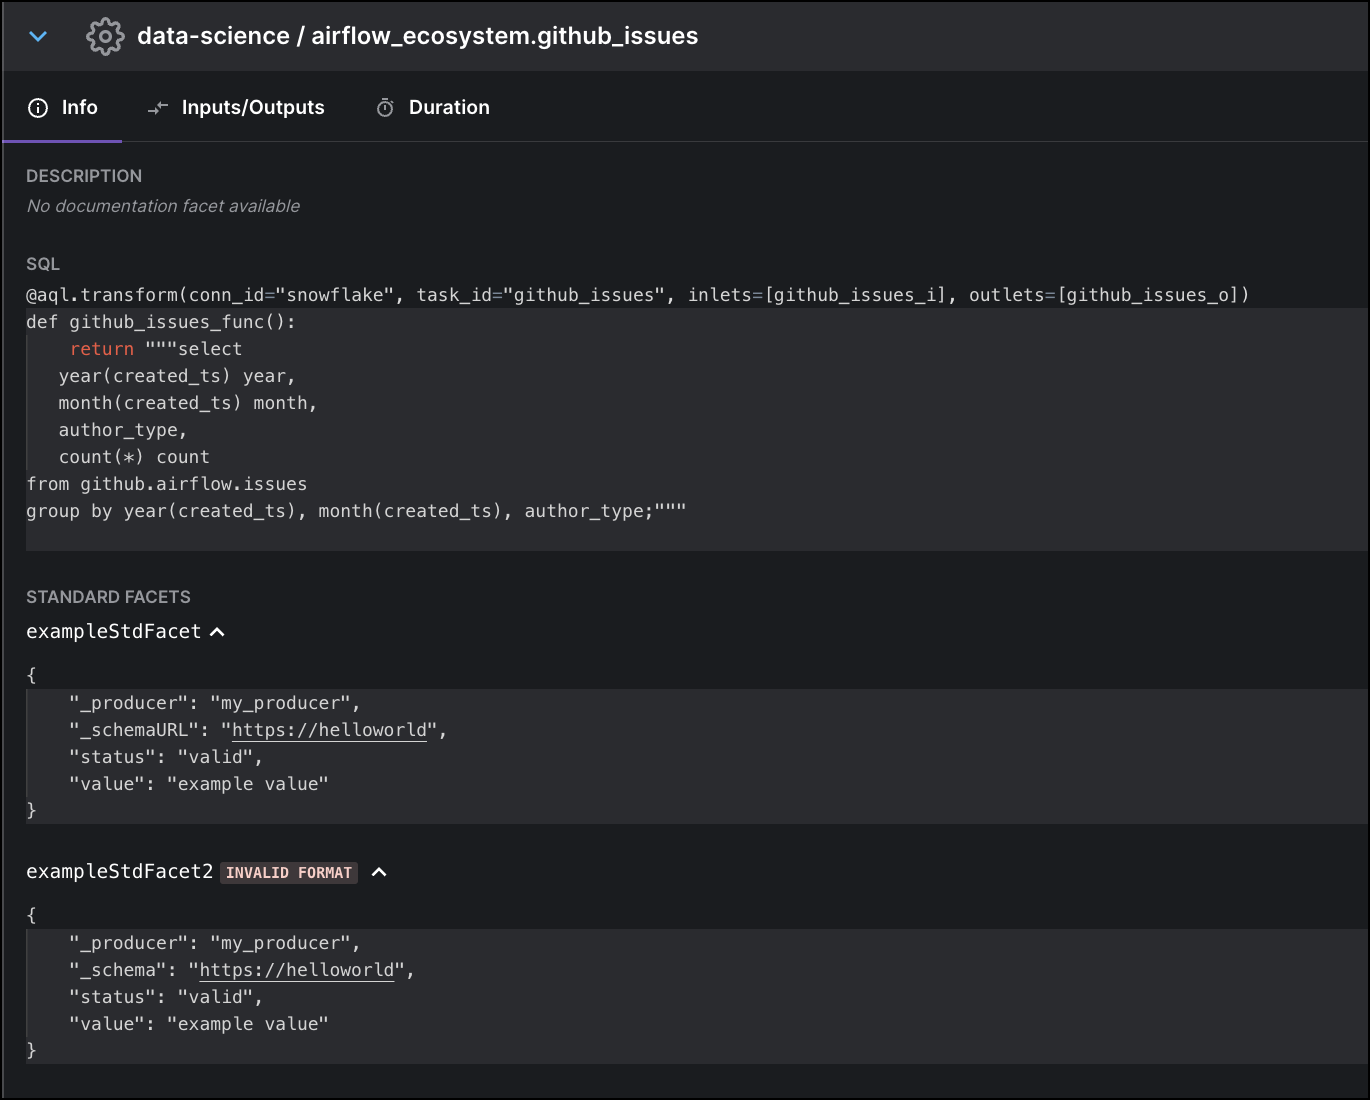Collapse the exampleStdFacet2 section

point(378,872)
